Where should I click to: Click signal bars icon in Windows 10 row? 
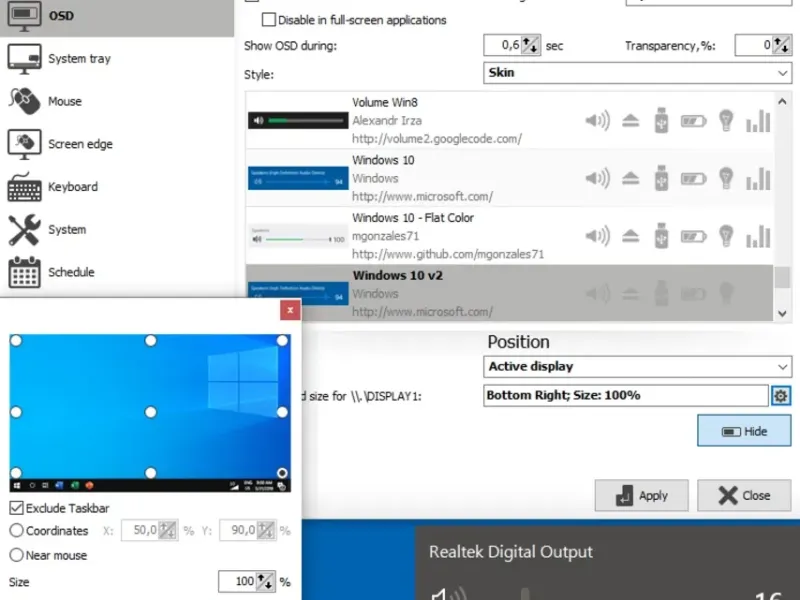point(758,179)
